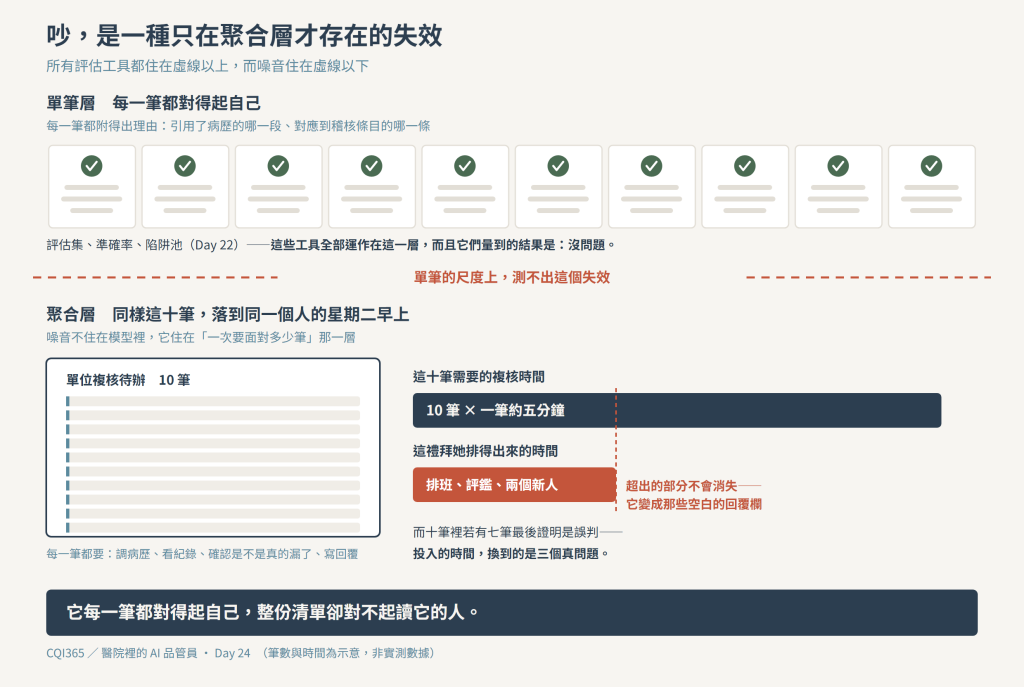Click the label 這十筆需要的複核時間
Image resolution: width=1024 pixels, height=687 pixels.
[479, 377]
